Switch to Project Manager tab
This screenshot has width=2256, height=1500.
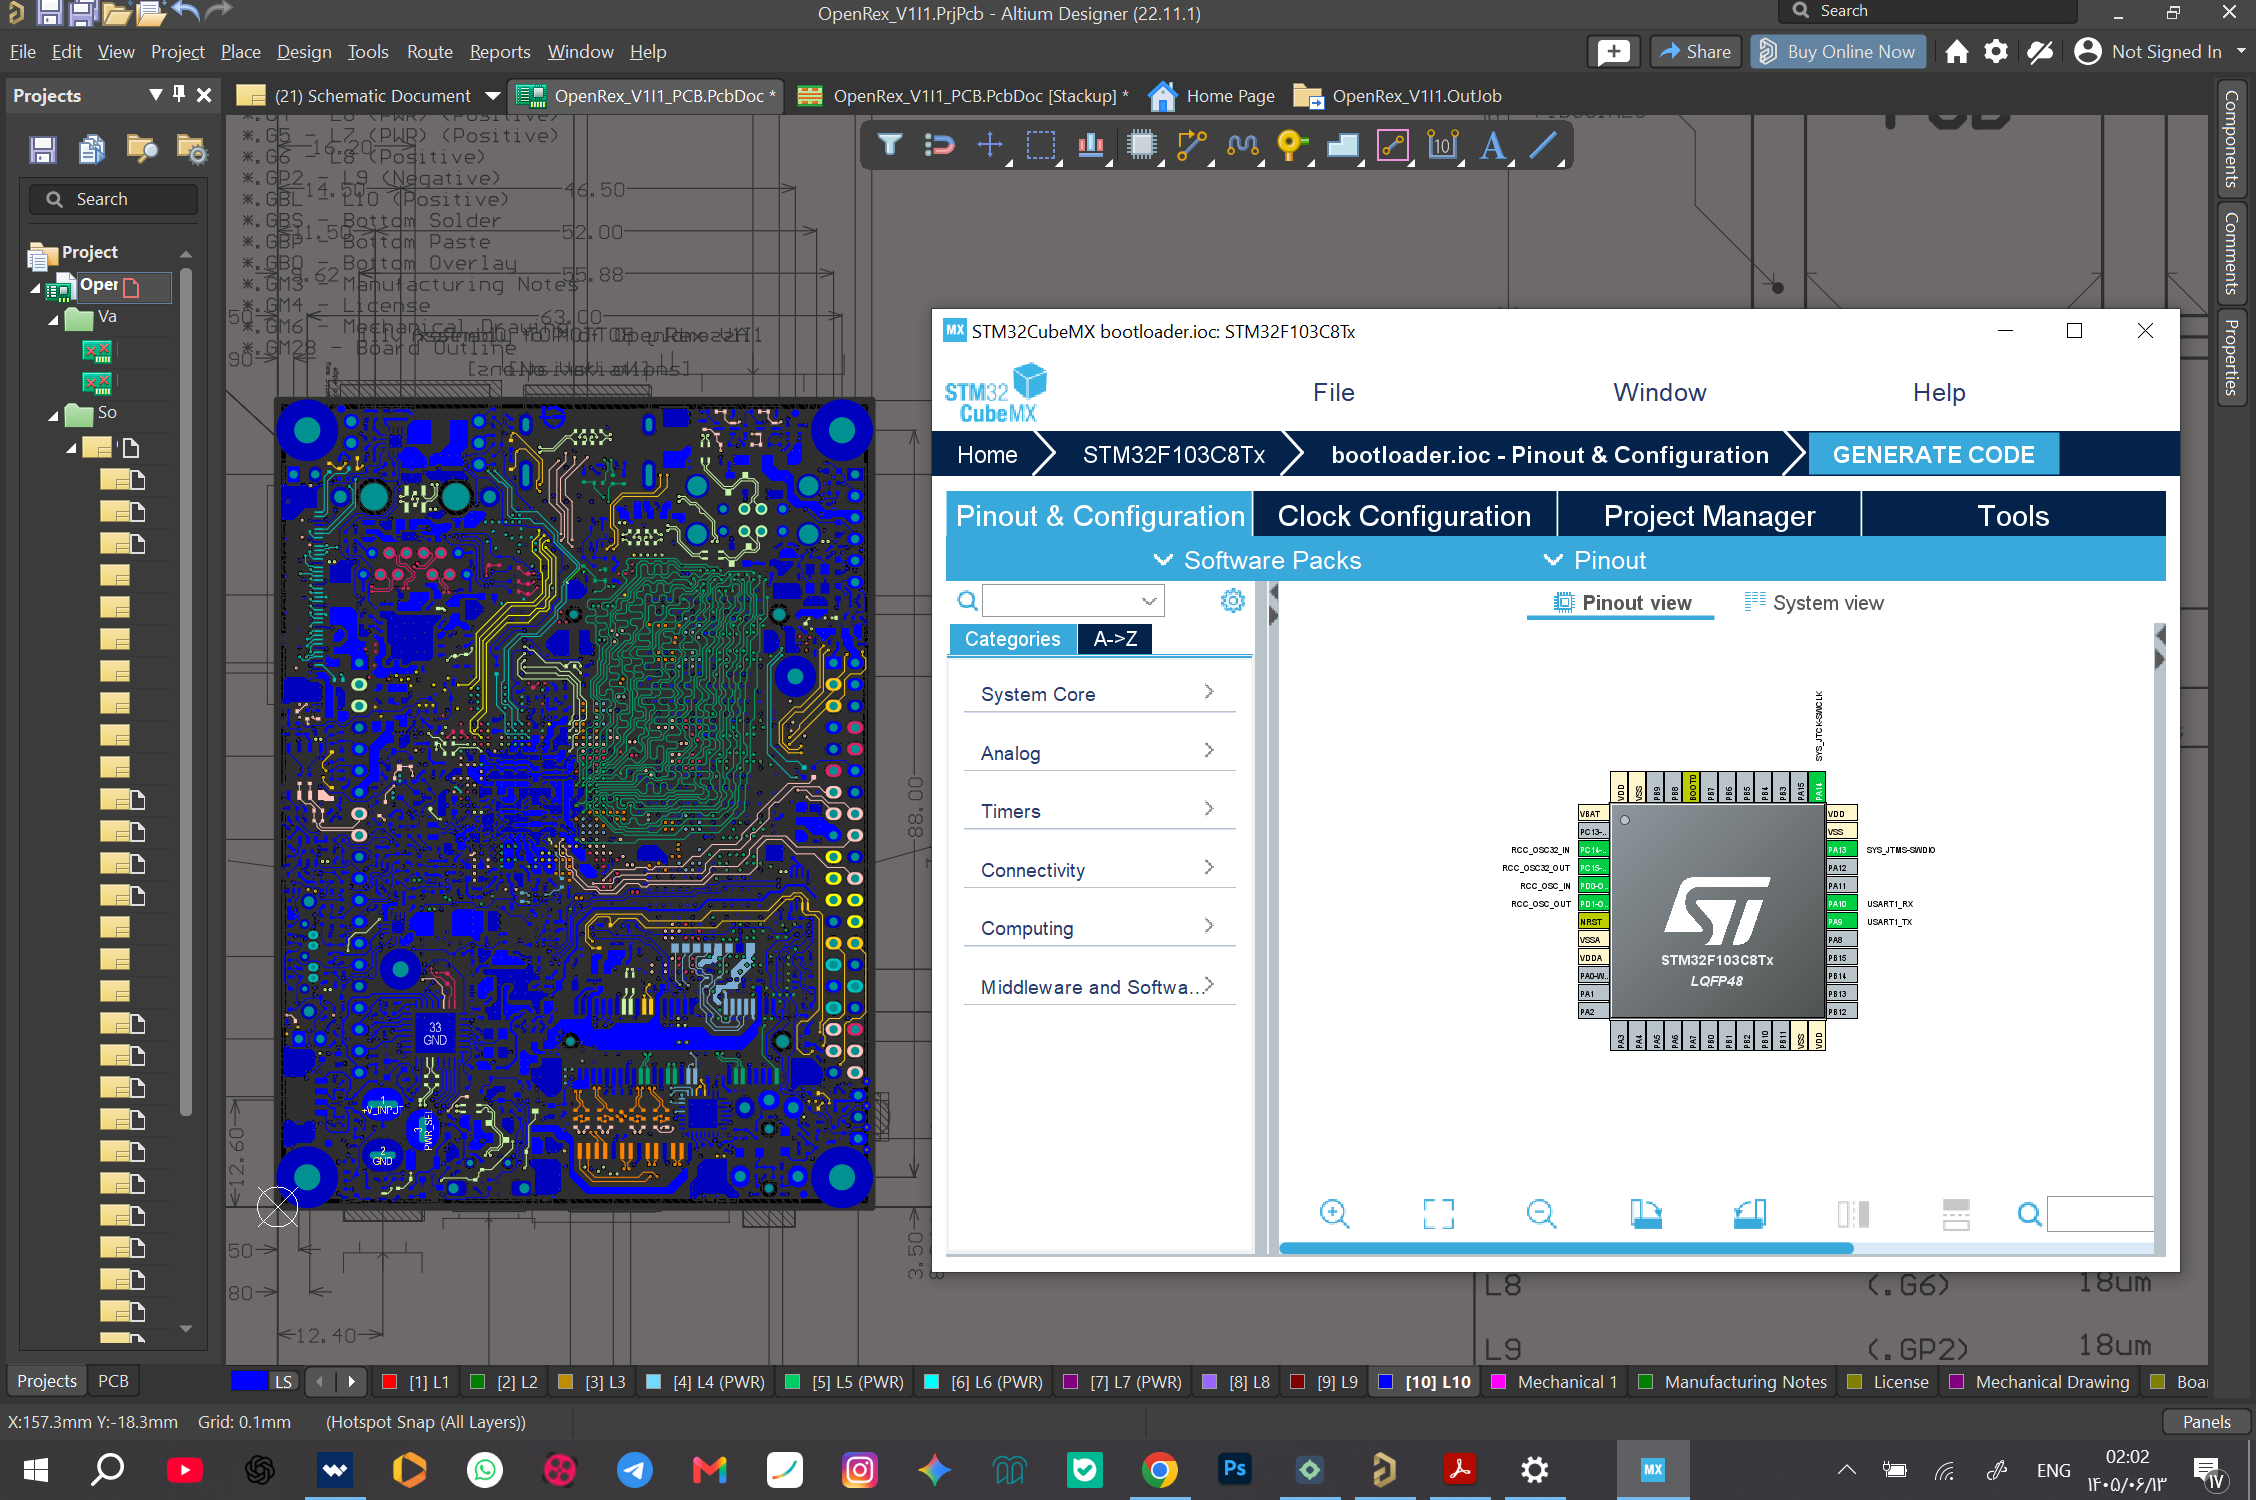click(x=1709, y=516)
